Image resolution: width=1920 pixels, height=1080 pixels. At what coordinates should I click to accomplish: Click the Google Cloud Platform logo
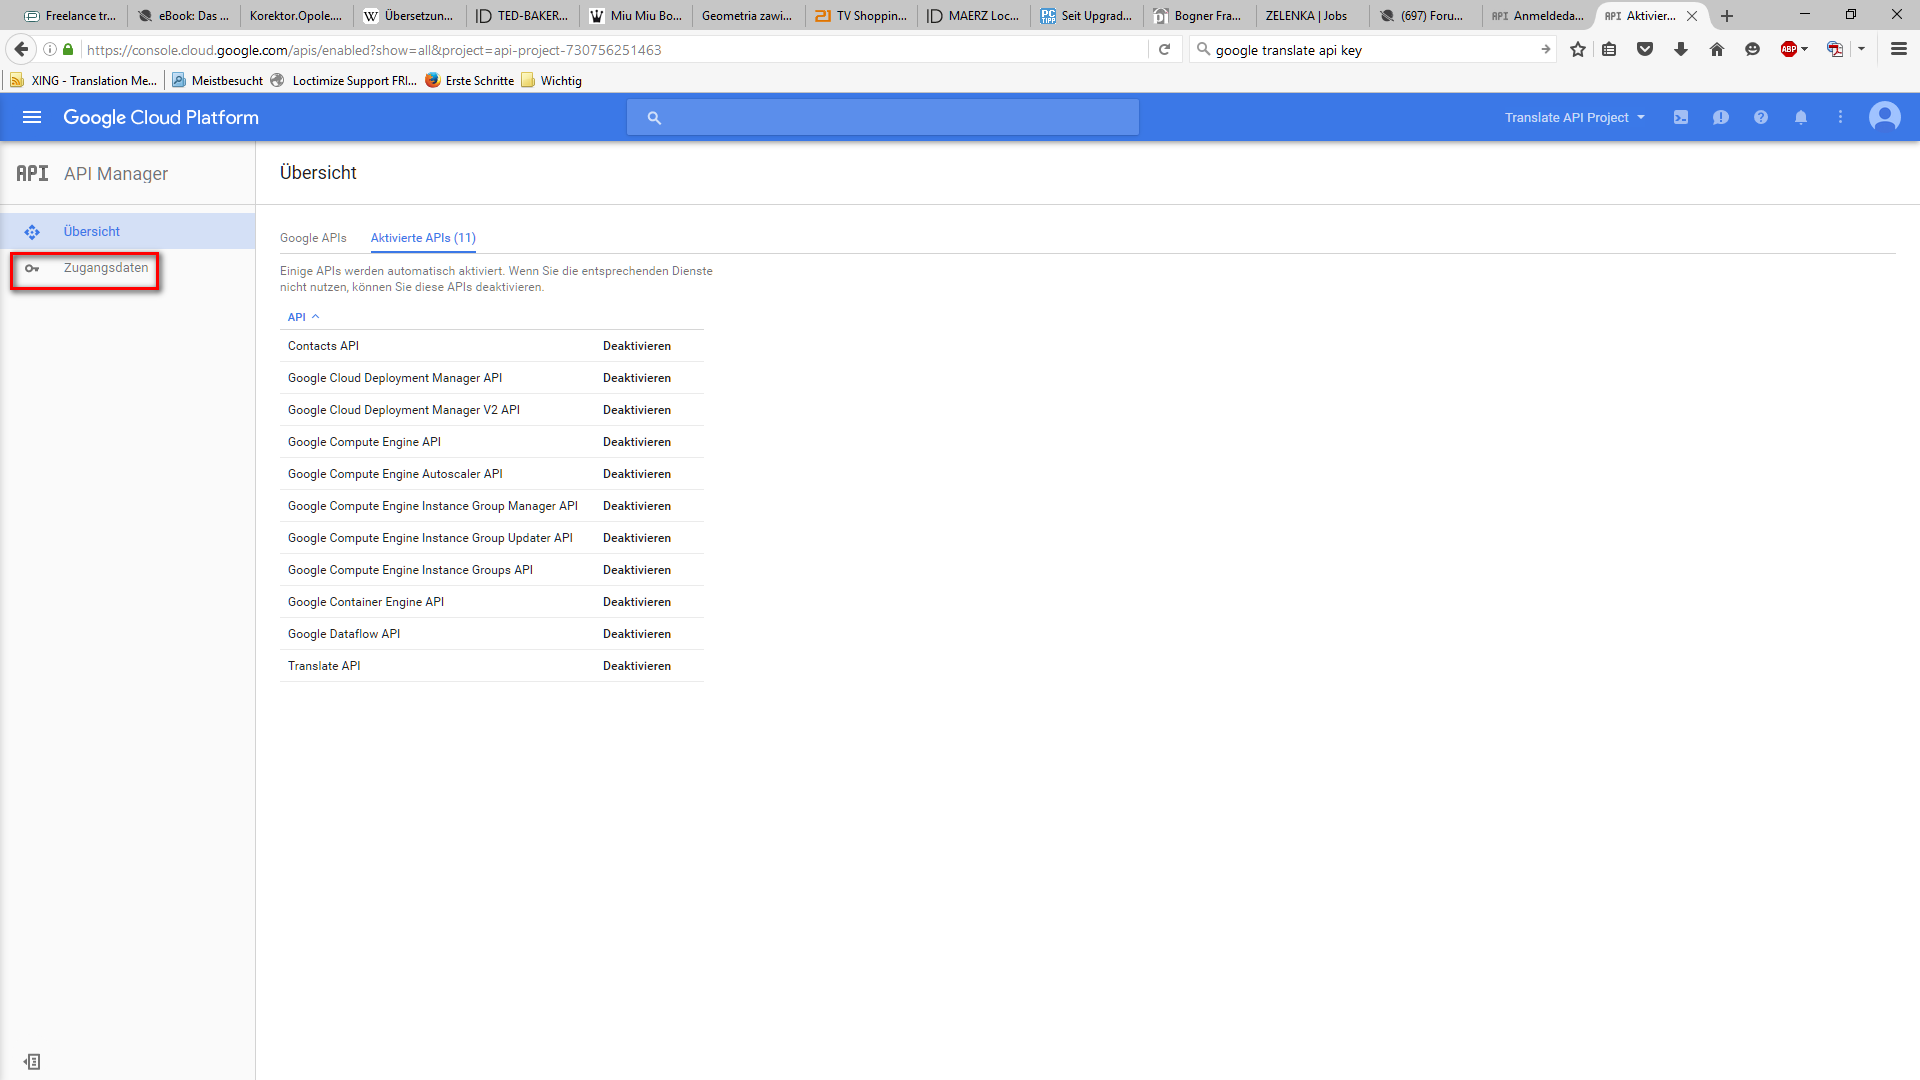point(161,117)
